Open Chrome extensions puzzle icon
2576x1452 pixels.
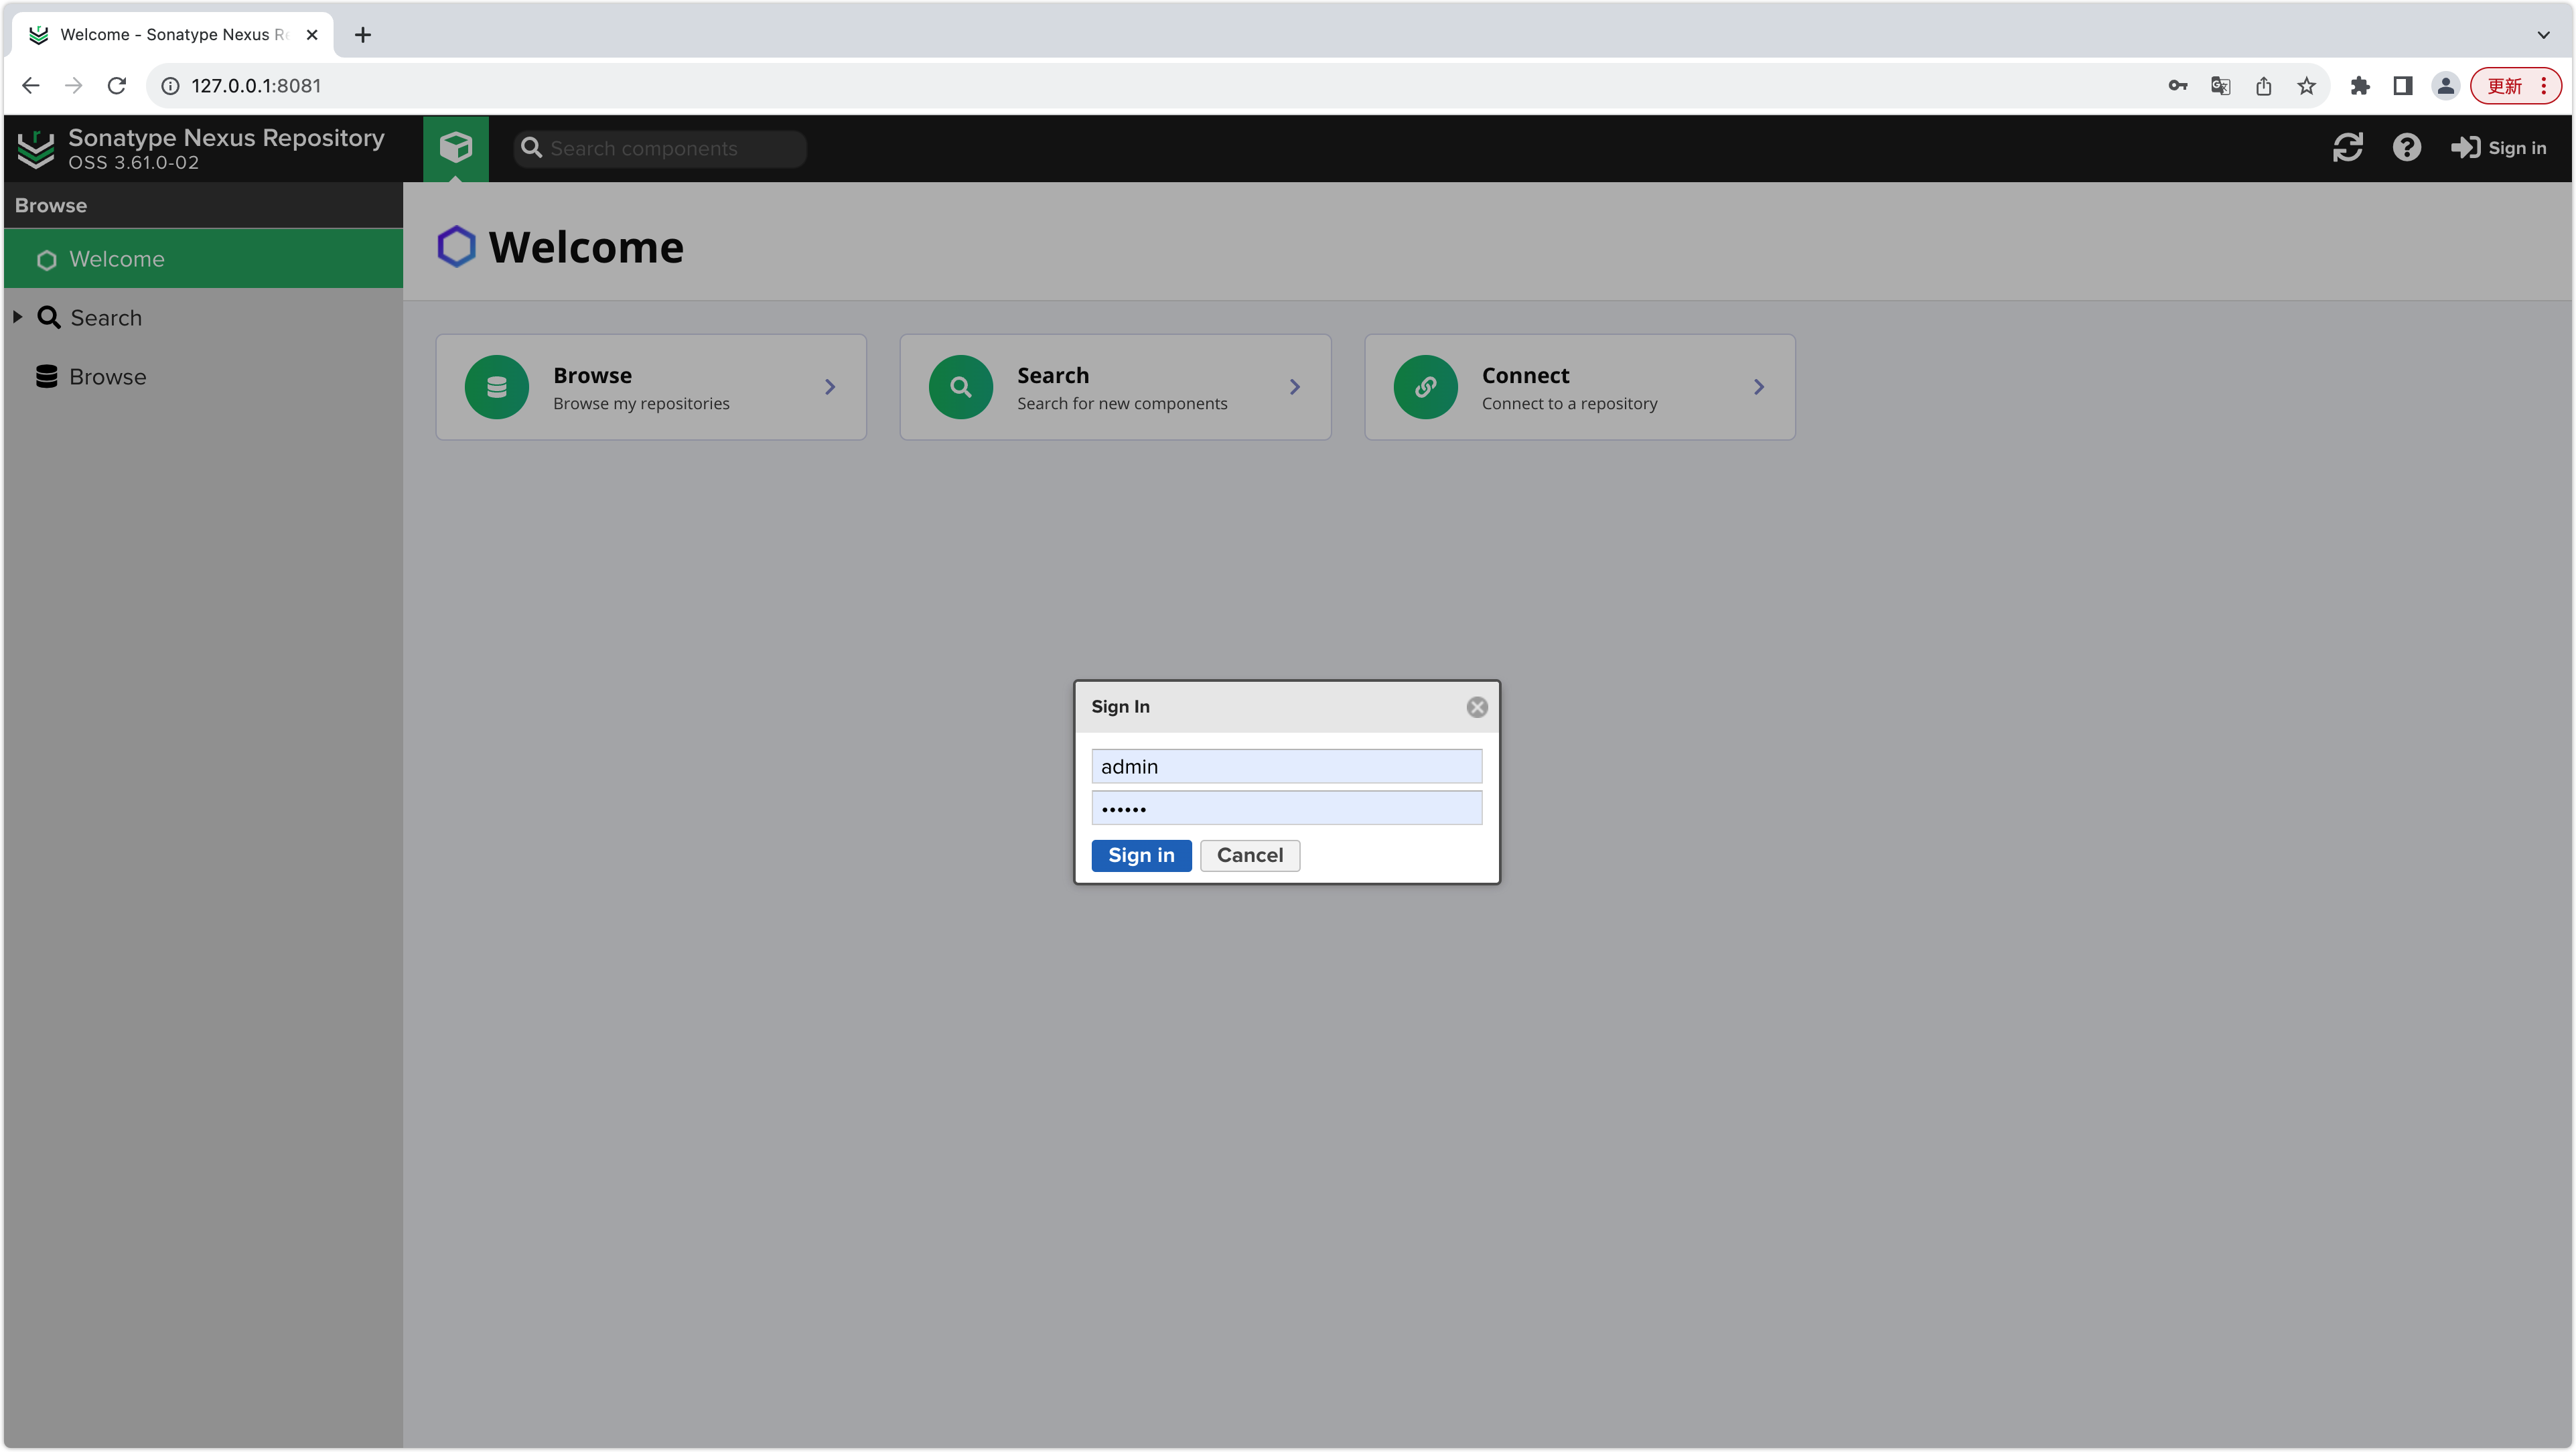pyautogui.click(x=2360, y=86)
